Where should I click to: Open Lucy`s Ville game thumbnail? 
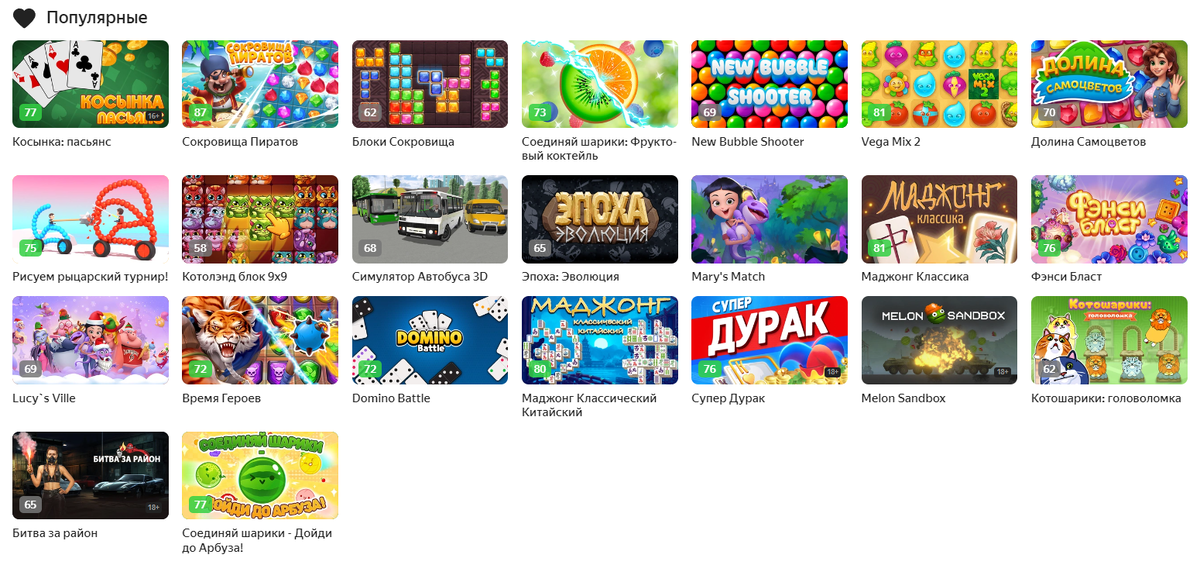coord(90,340)
